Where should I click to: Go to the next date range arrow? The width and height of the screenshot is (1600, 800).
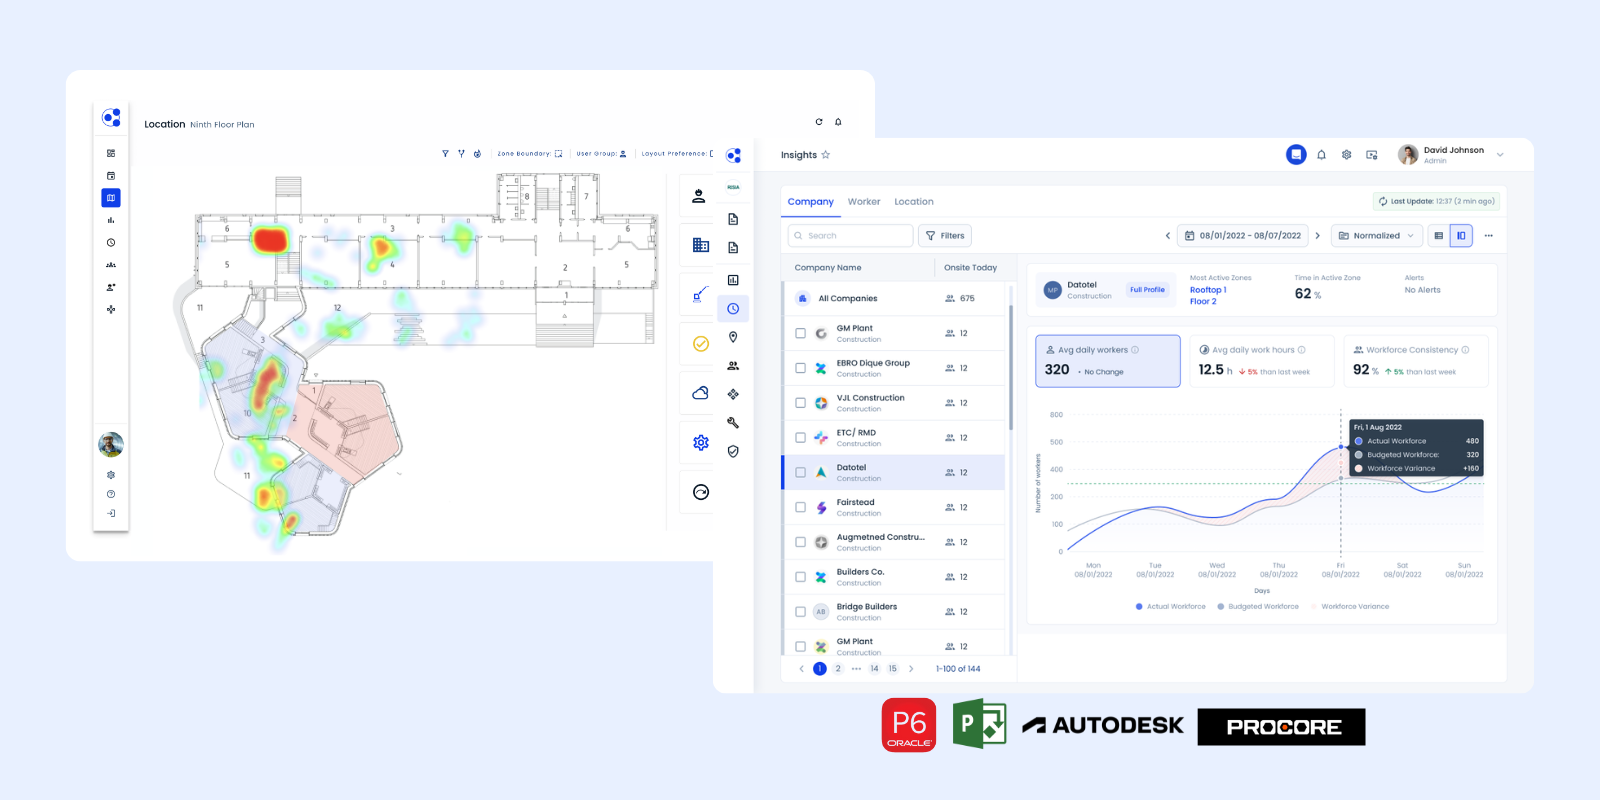click(1318, 236)
